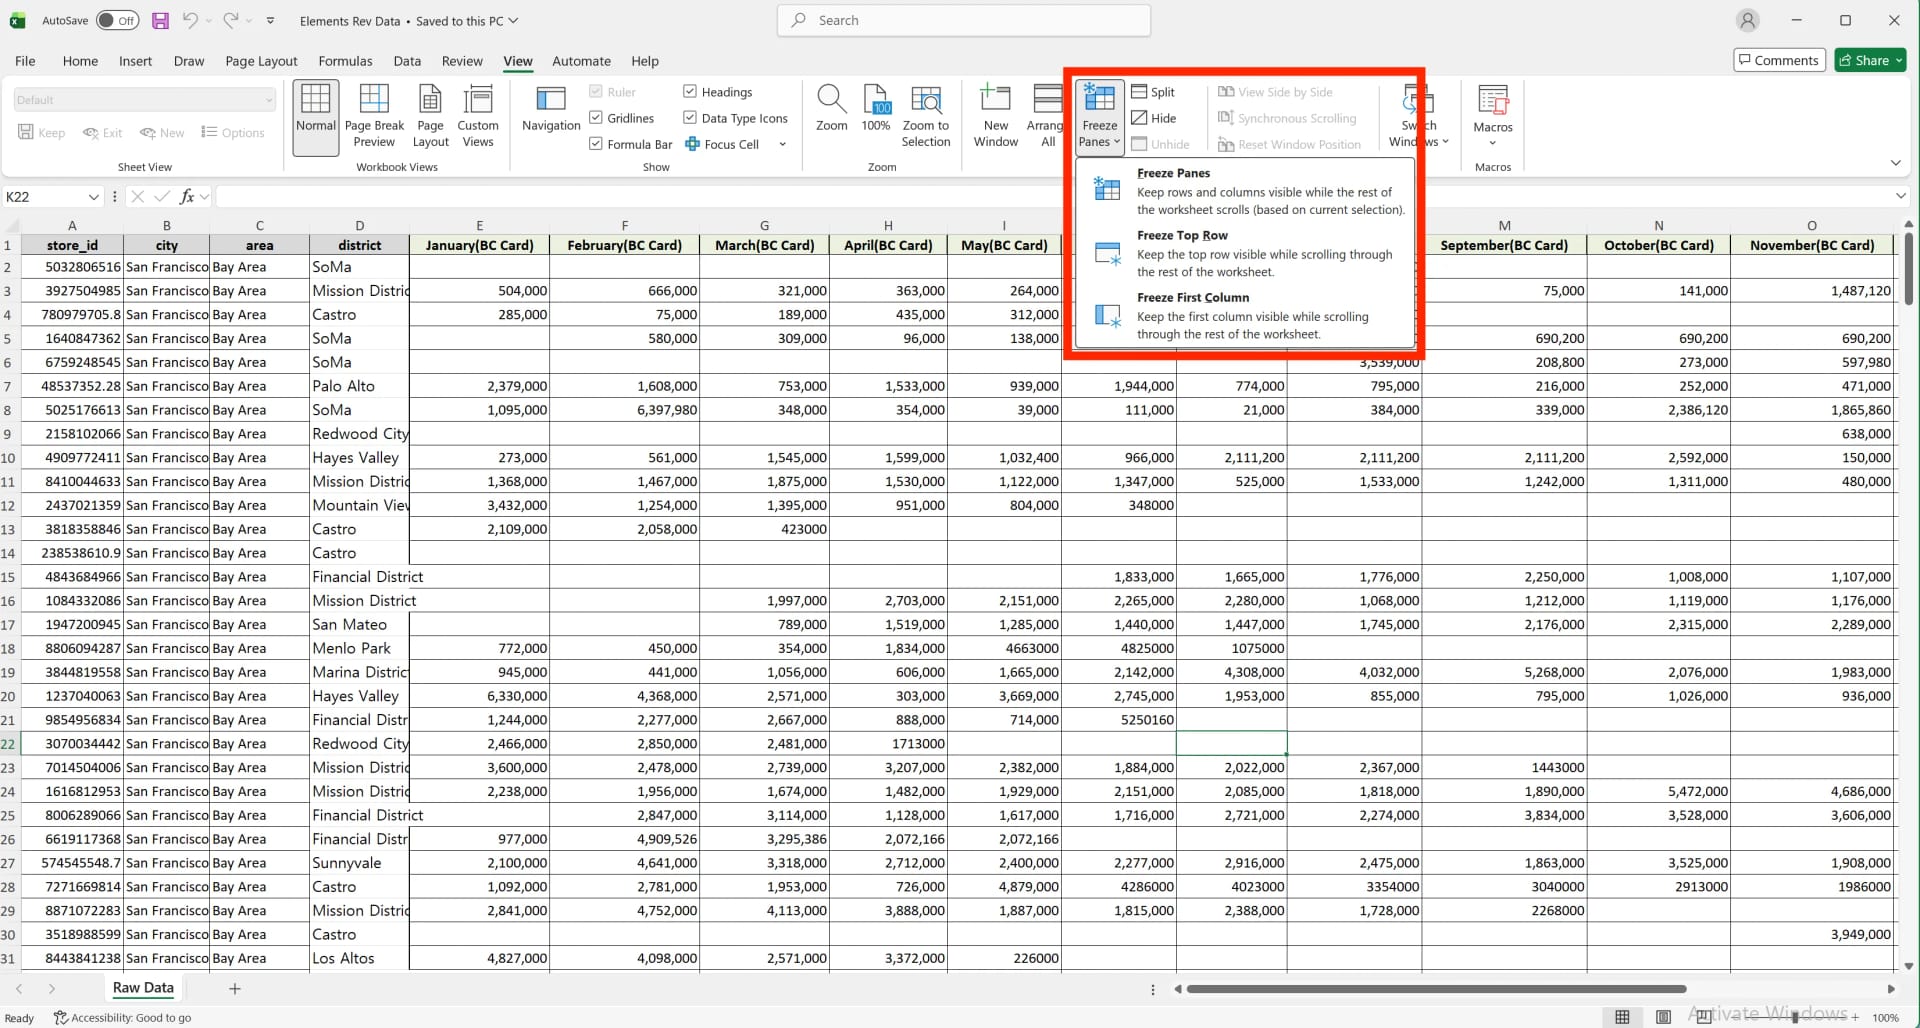Enable the Ruler checkbox
The height and width of the screenshot is (1028, 1920).
point(595,91)
